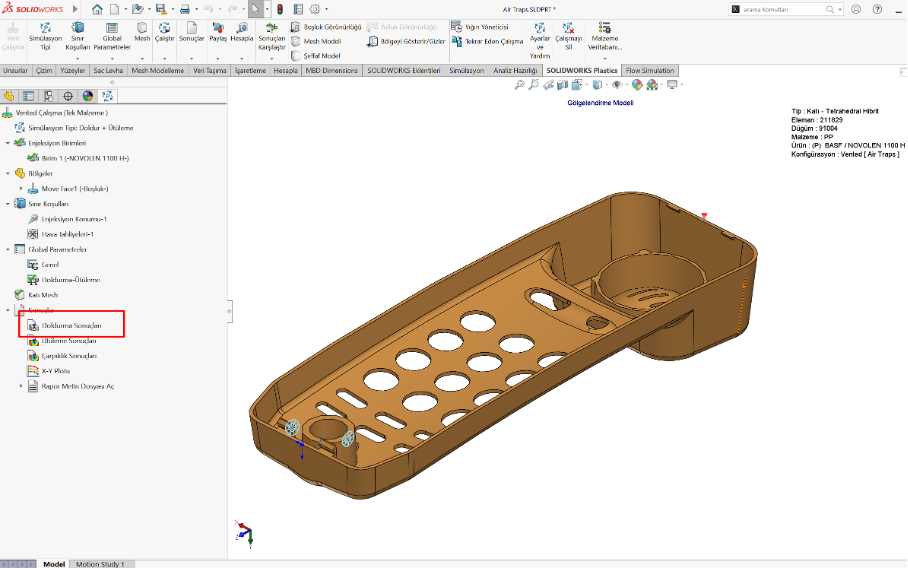The height and width of the screenshot is (568, 908).
Task: Open Sonuçları Karşılaştır compare tool
Action: tap(272, 36)
